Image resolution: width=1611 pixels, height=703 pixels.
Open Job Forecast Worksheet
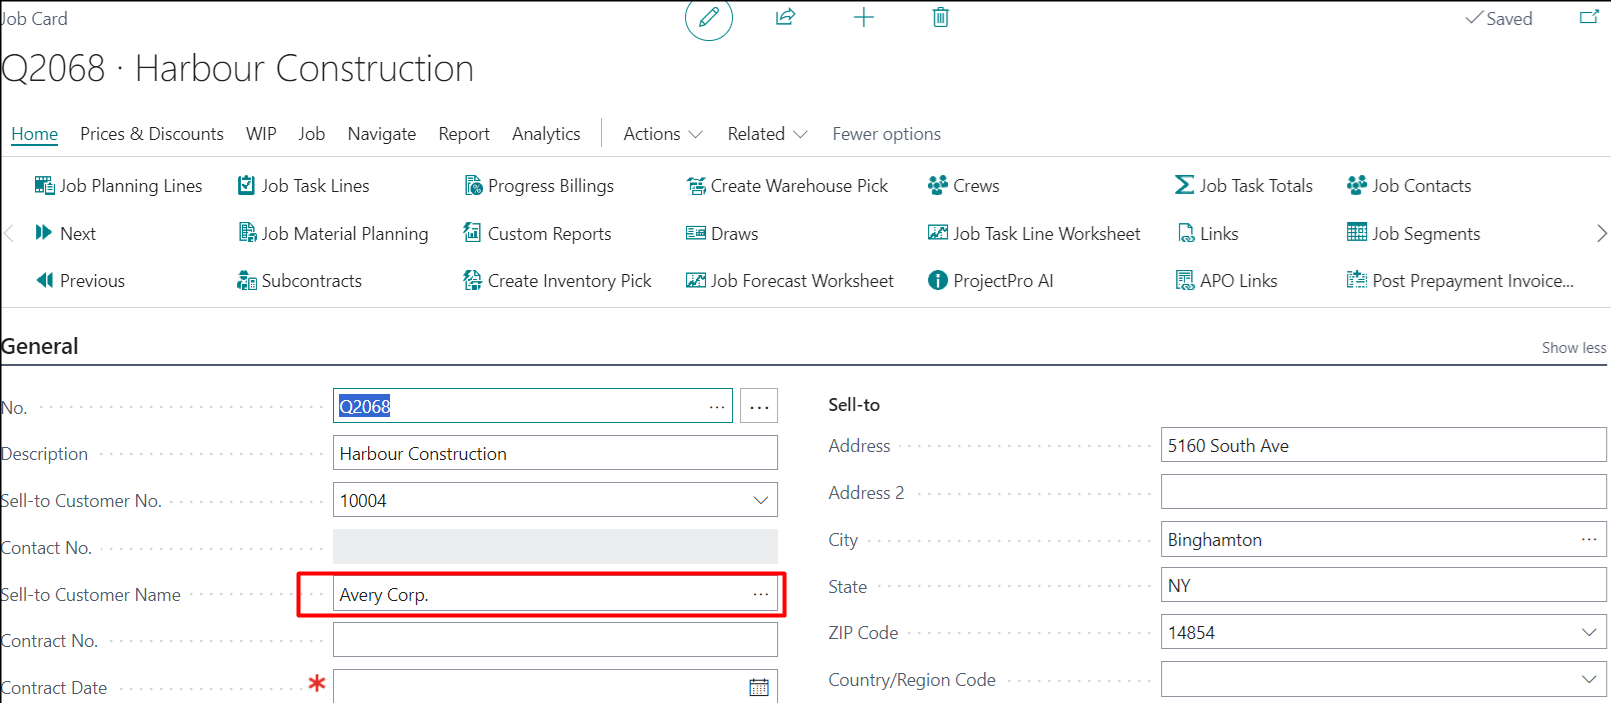[790, 281]
